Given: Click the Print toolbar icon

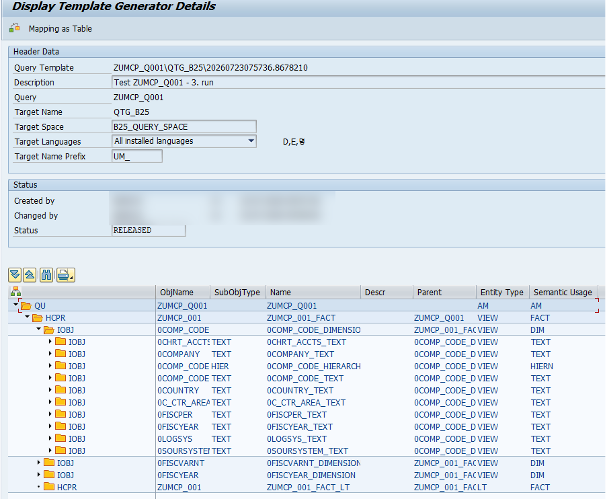Looking at the screenshot, I should click(x=65, y=275).
